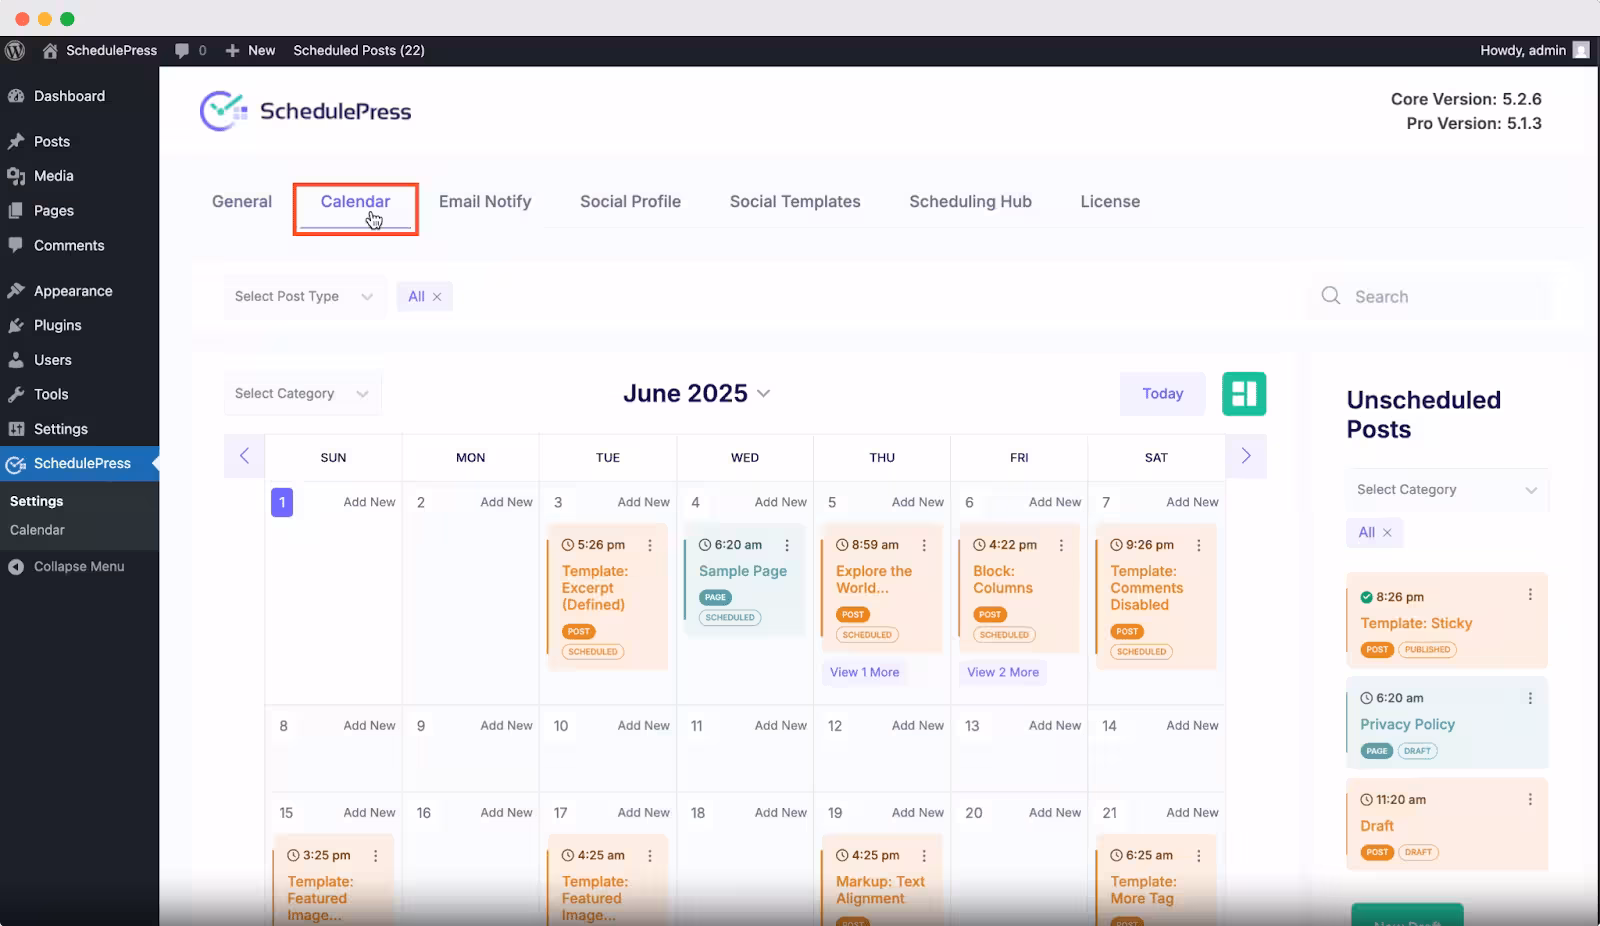Switch to the General tab

point(241,202)
